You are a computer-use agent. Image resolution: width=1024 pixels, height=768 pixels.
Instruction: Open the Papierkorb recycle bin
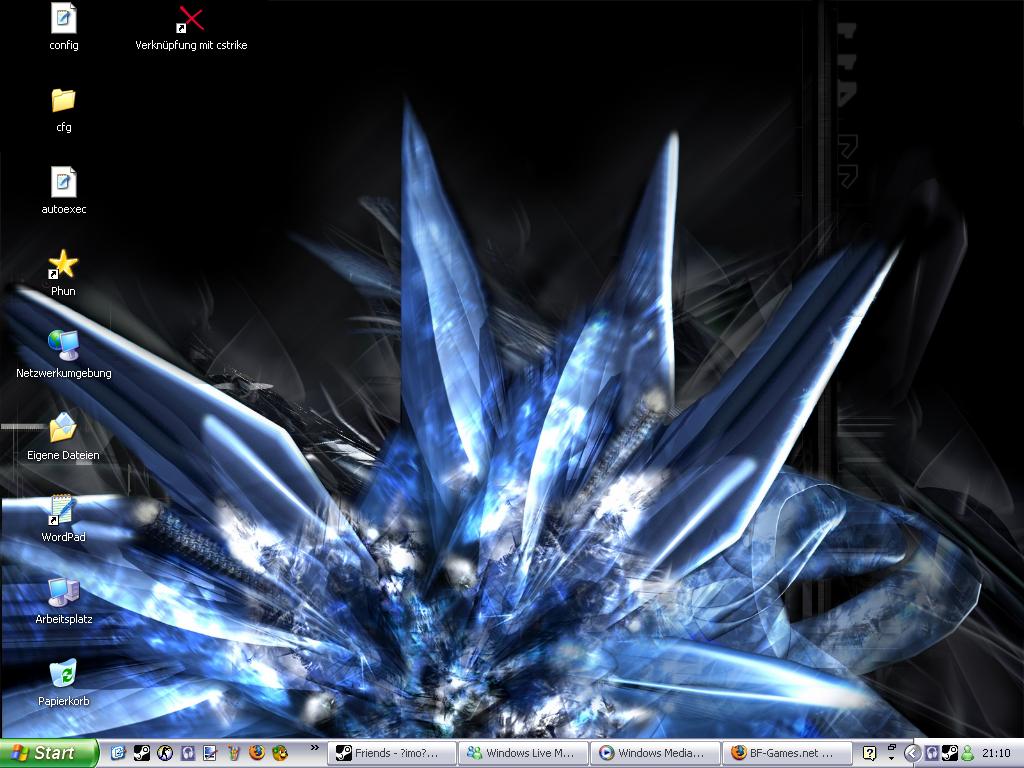(63, 674)
